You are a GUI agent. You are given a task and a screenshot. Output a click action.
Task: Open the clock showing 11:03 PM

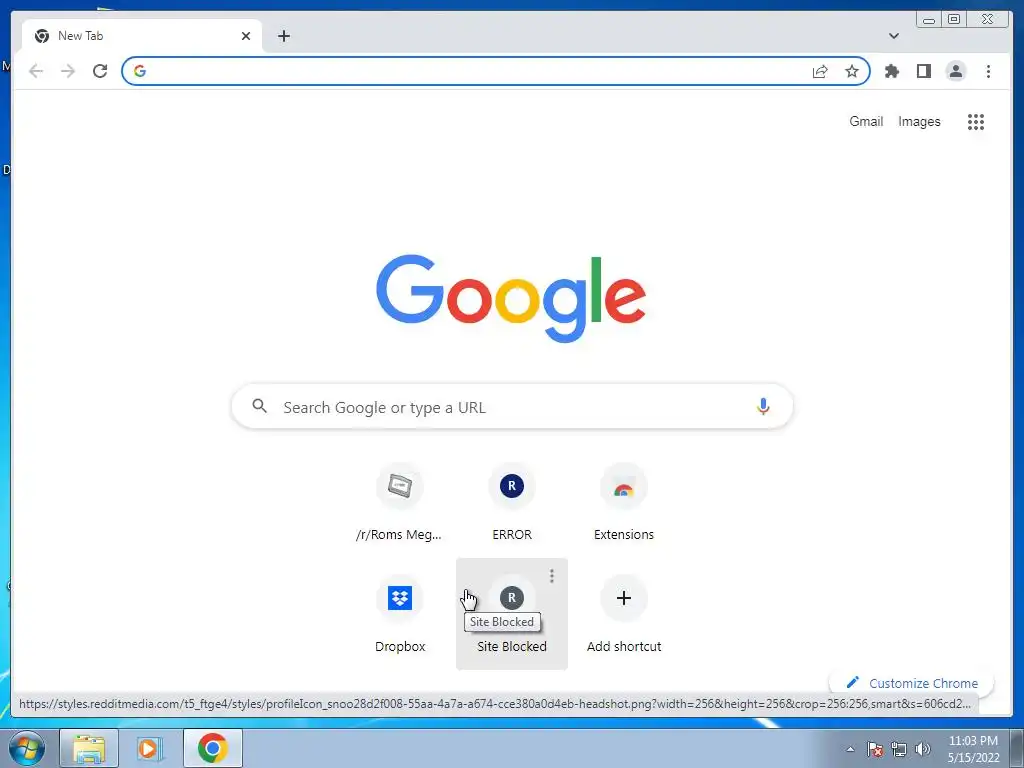point(973,749)
